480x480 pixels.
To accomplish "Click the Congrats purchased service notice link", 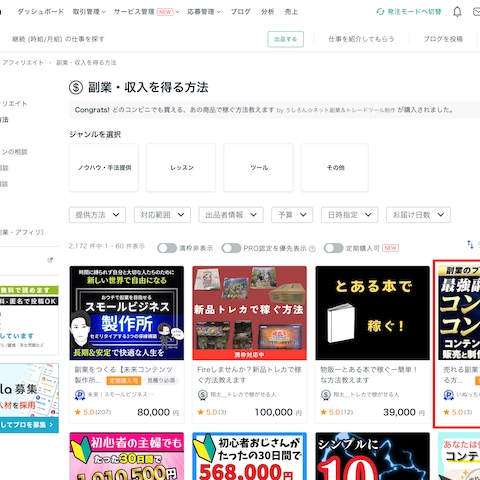I will [x=193, y=110].
